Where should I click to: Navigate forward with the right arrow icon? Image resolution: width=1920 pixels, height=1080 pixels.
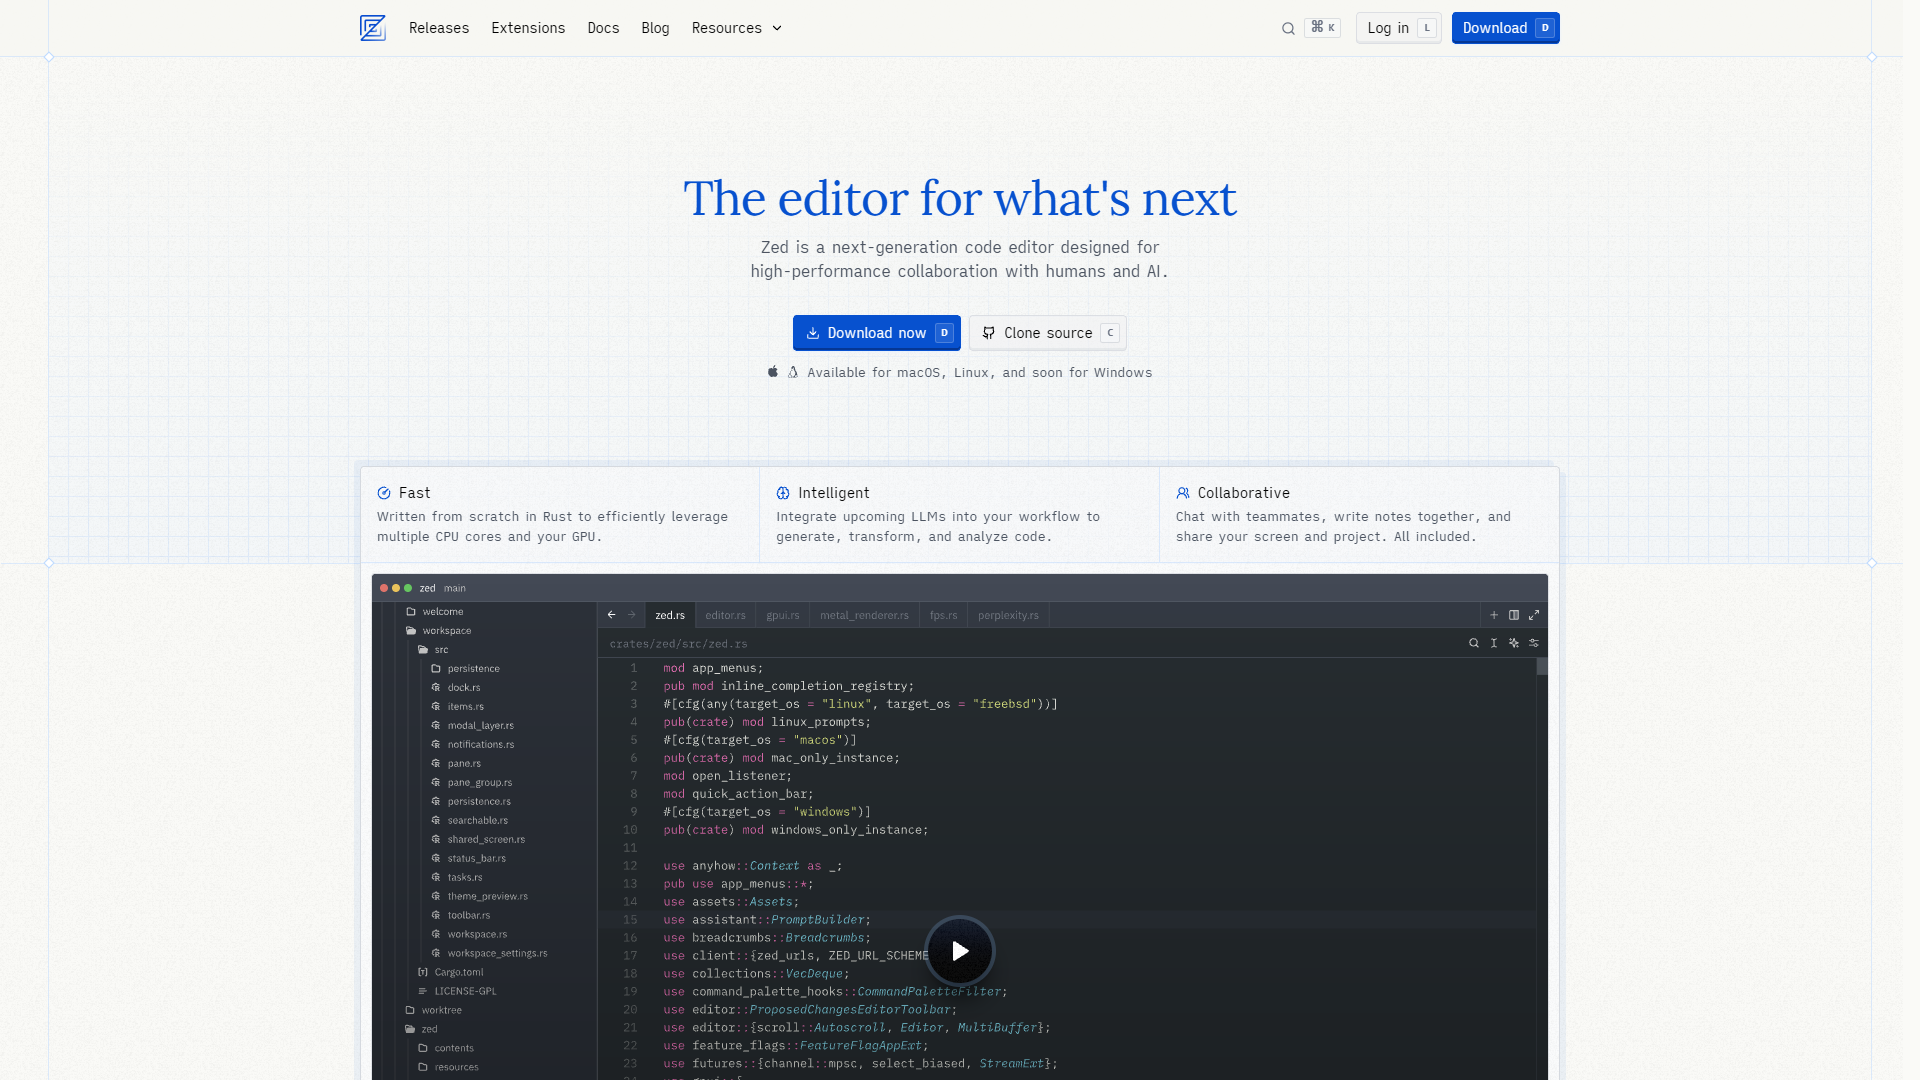click(633, 615)
